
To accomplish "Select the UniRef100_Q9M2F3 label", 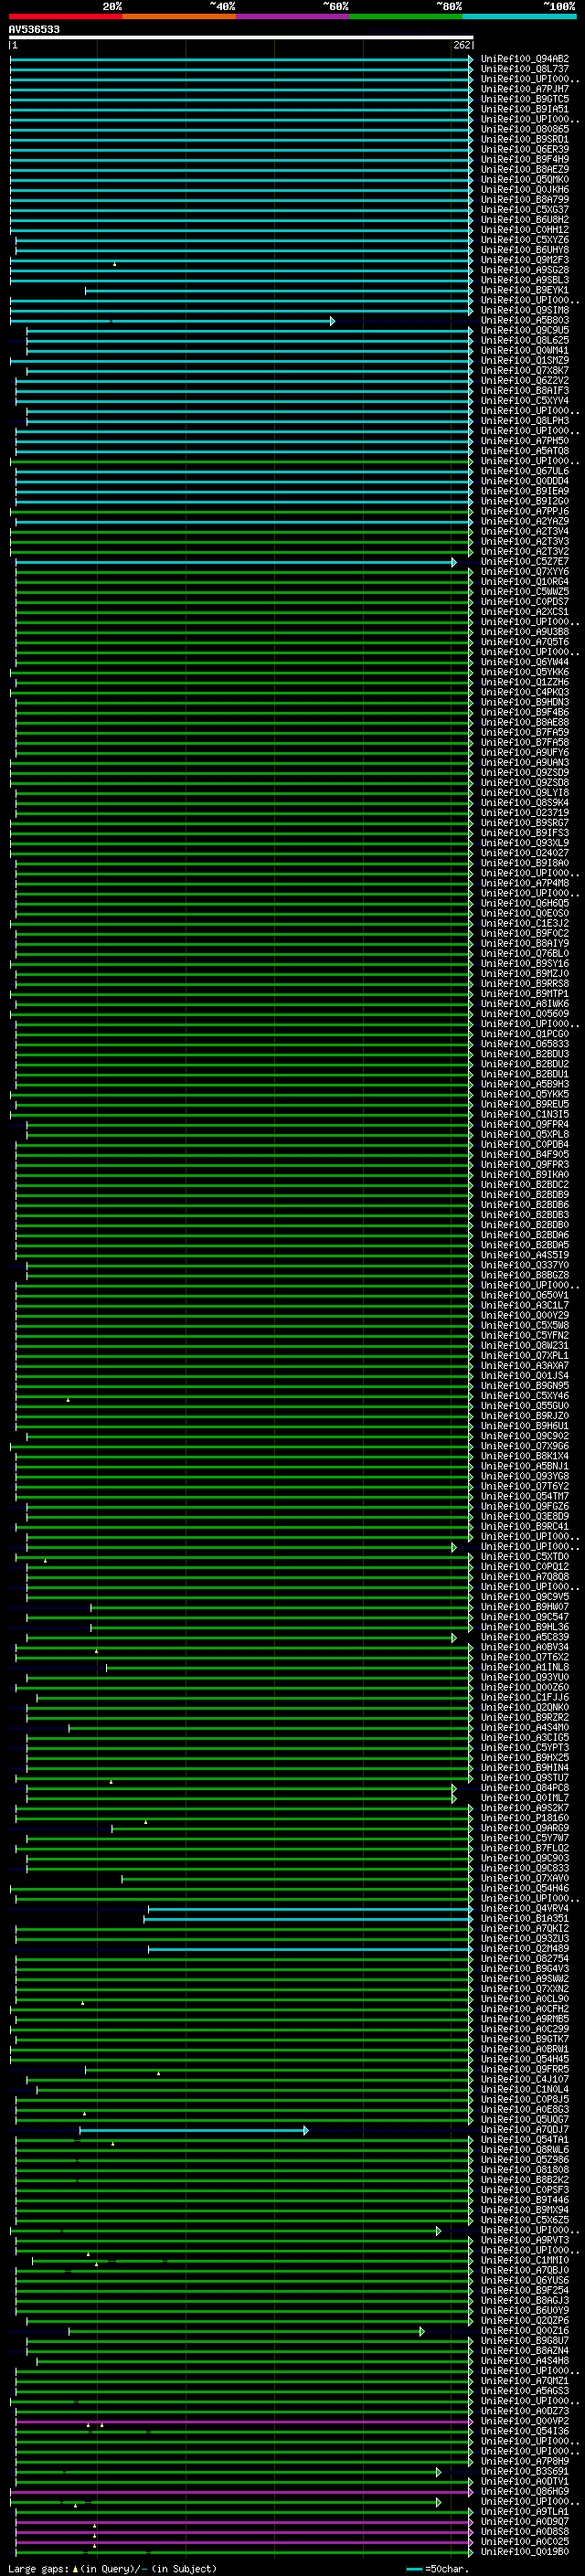I will click(525, 260).
